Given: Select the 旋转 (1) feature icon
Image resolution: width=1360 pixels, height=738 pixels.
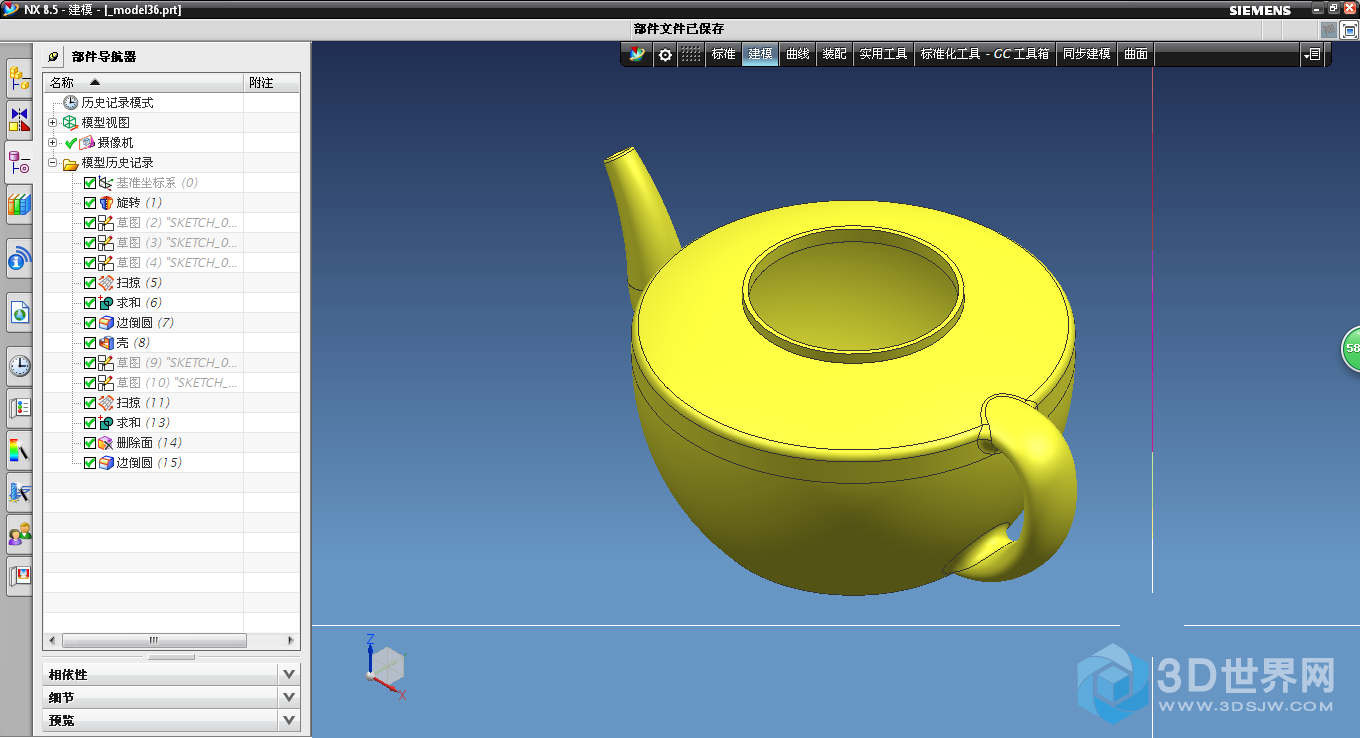Looking at the screenshot, I should [x=107, y=203].
